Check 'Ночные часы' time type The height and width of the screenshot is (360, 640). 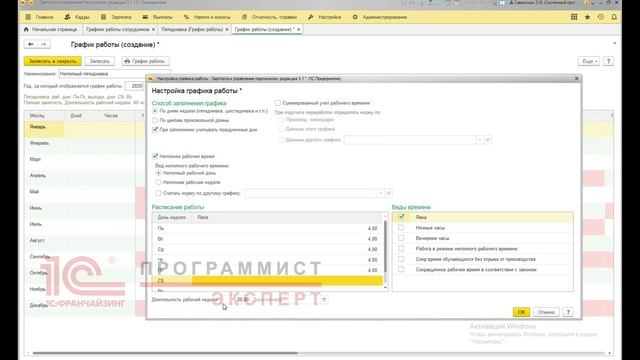pos(401,228)
